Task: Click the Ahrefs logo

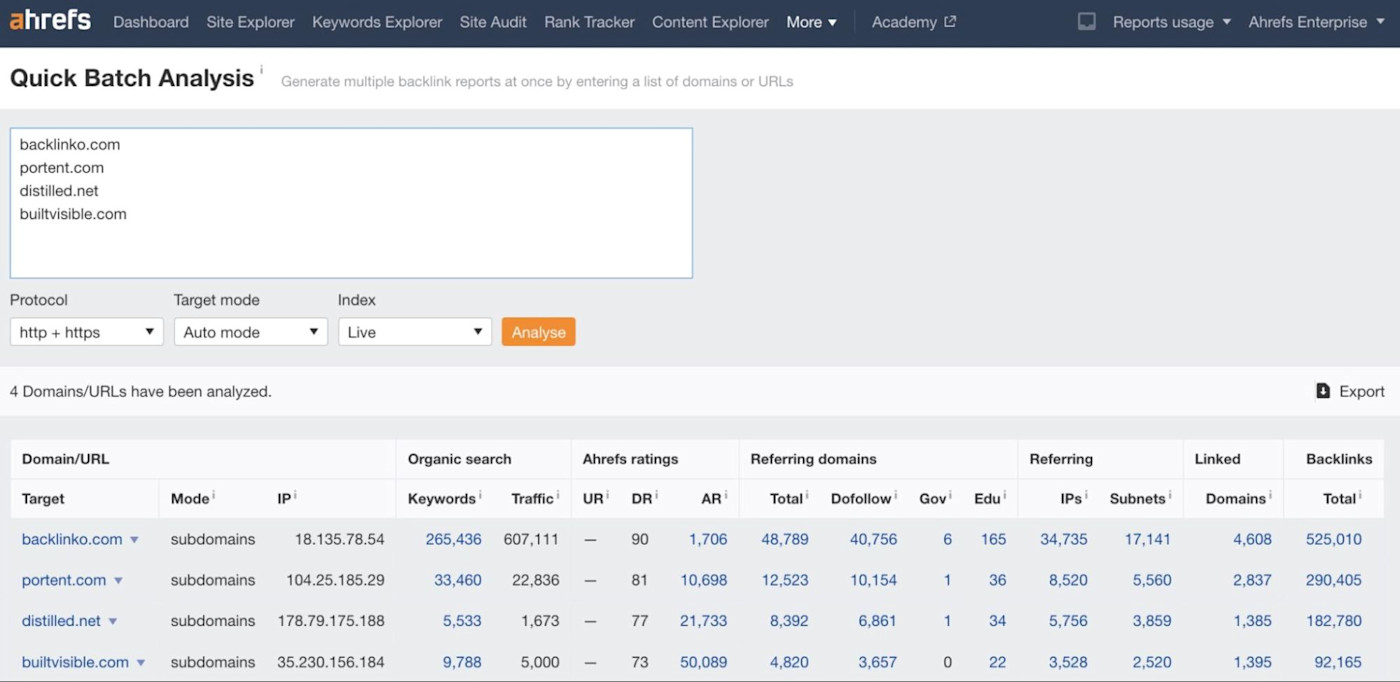Action: [x=50, y=20]
